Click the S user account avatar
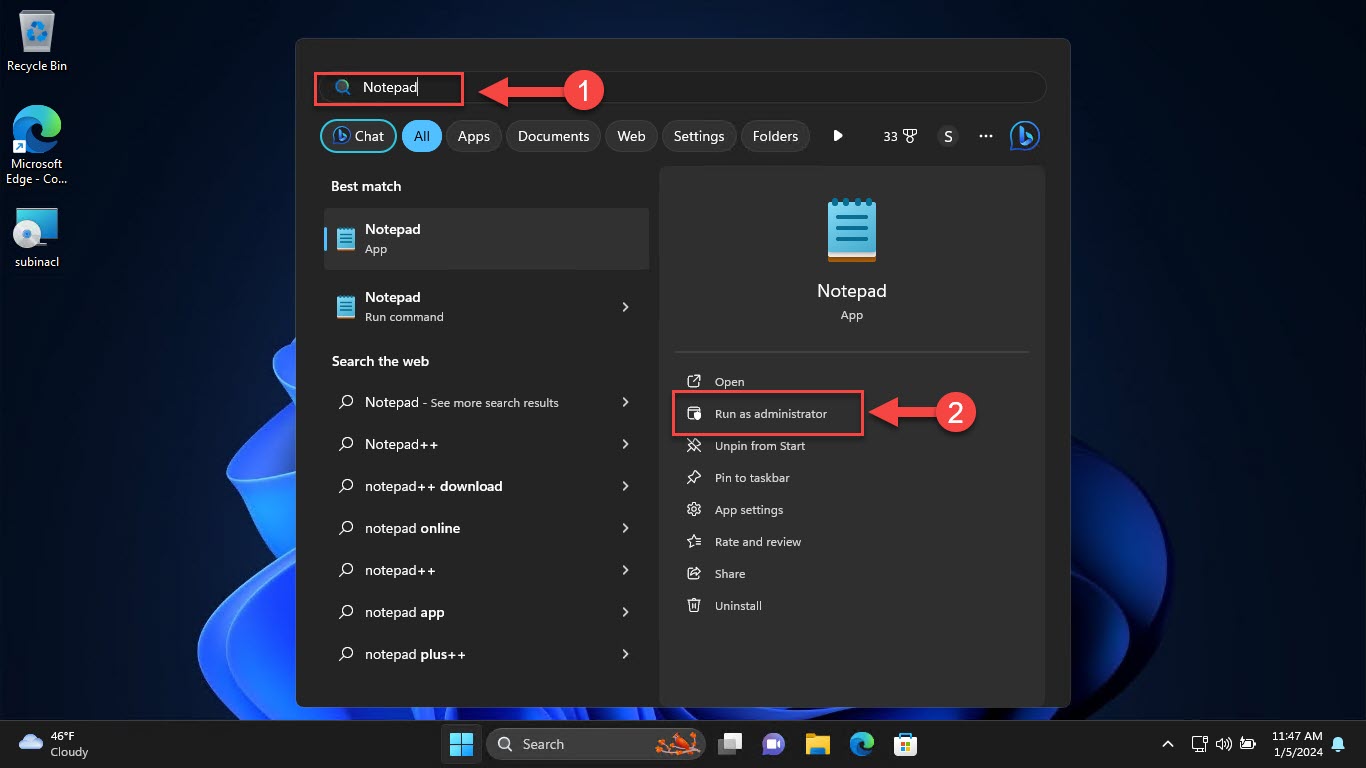This screenshot has width=1366, height=768. coord(948,136)
